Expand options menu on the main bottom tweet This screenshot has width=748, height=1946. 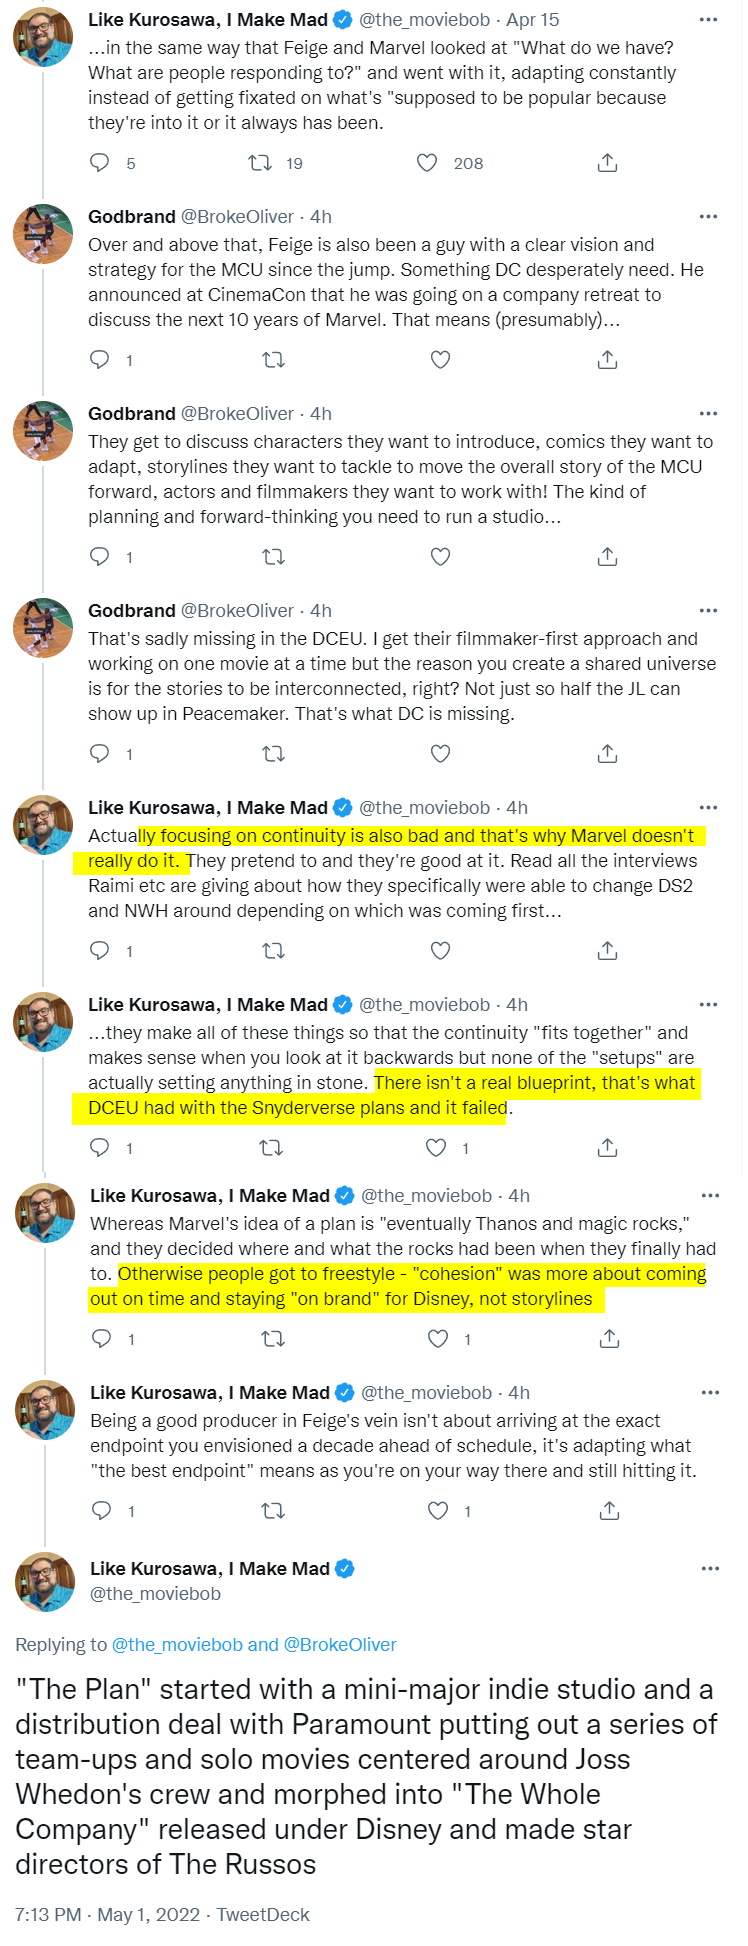click(710, 1568)
